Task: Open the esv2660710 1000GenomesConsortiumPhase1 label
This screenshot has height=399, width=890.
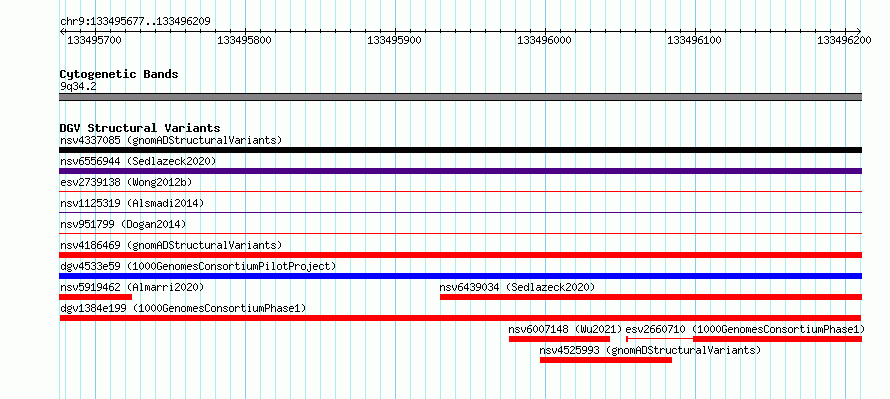Action: click(x=745, y=329)
